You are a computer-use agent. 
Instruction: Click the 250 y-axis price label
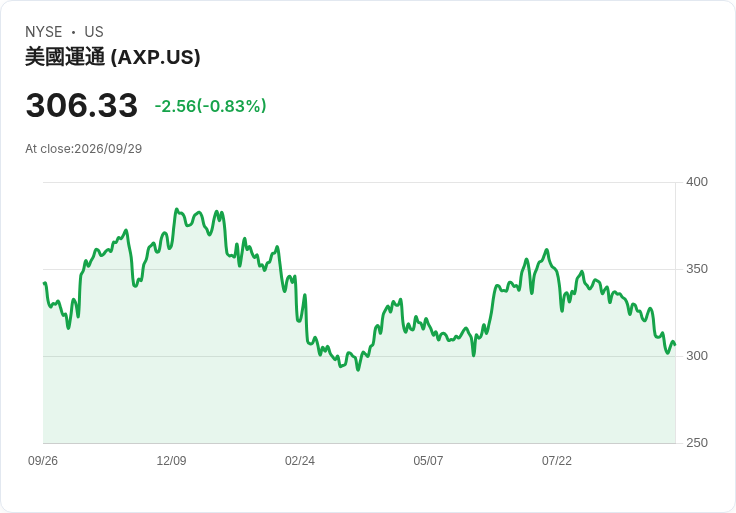[697, 443]
